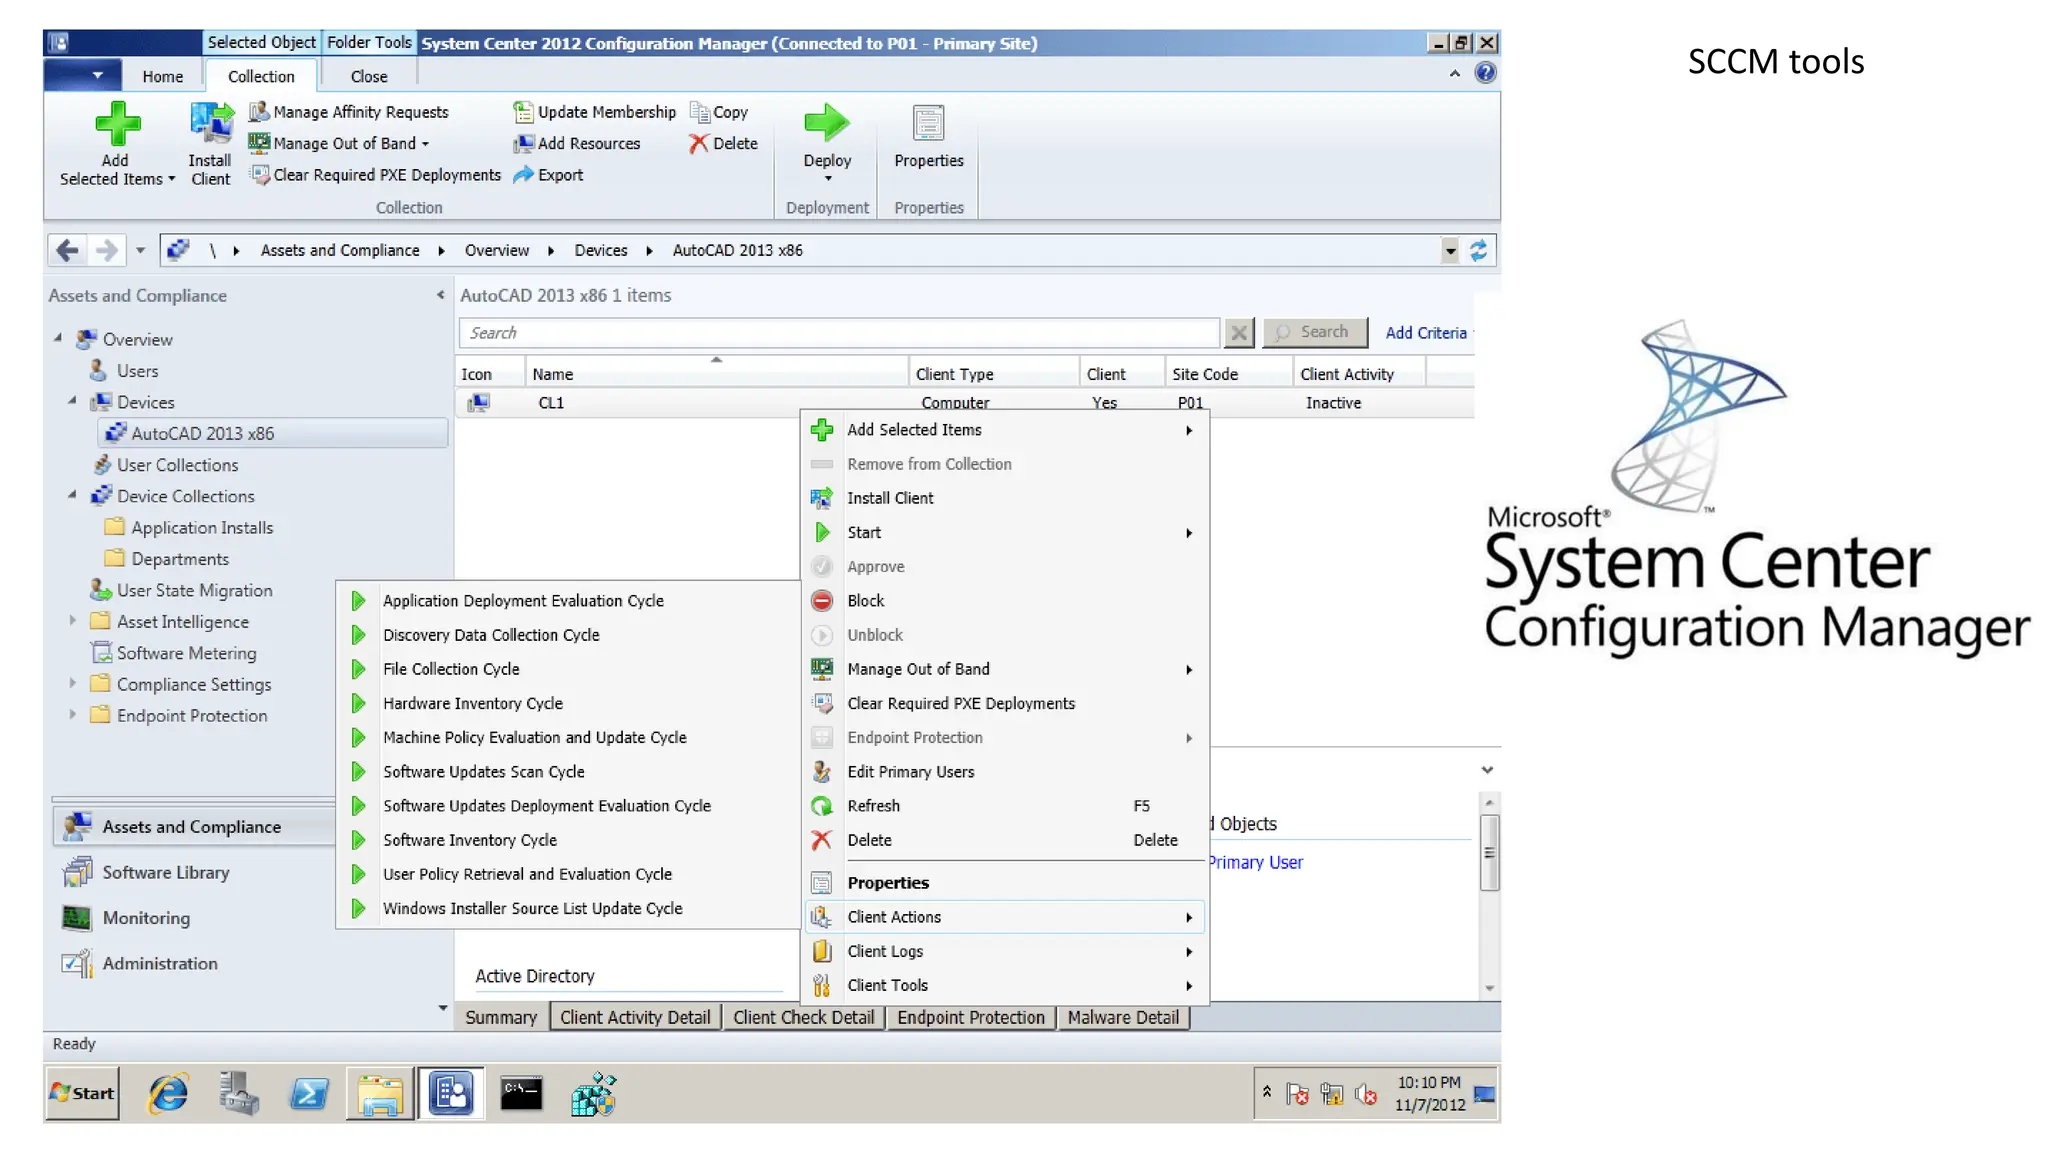
Task: Click Add Resources in ribbon
Action: click(x=577, y=143)
